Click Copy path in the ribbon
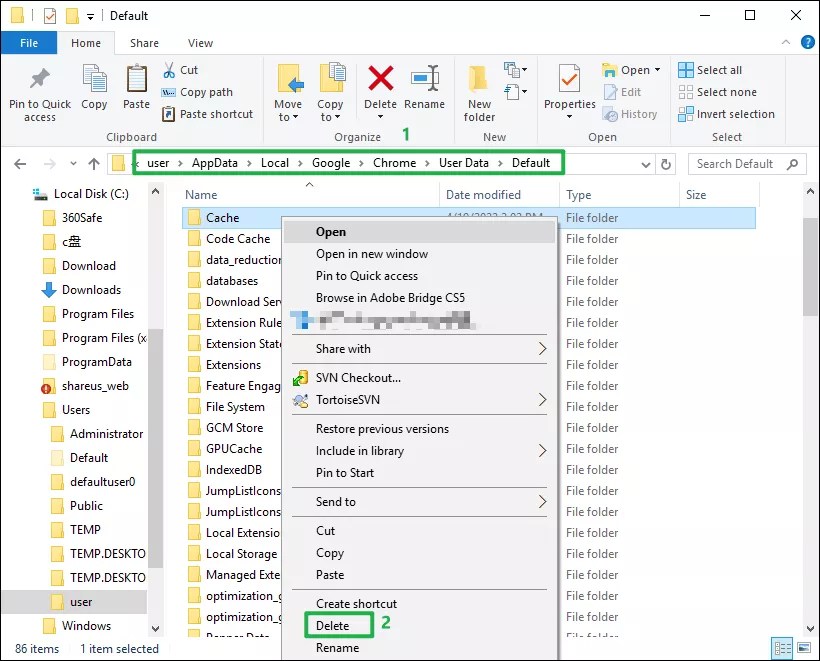 [x=197, y=92]
